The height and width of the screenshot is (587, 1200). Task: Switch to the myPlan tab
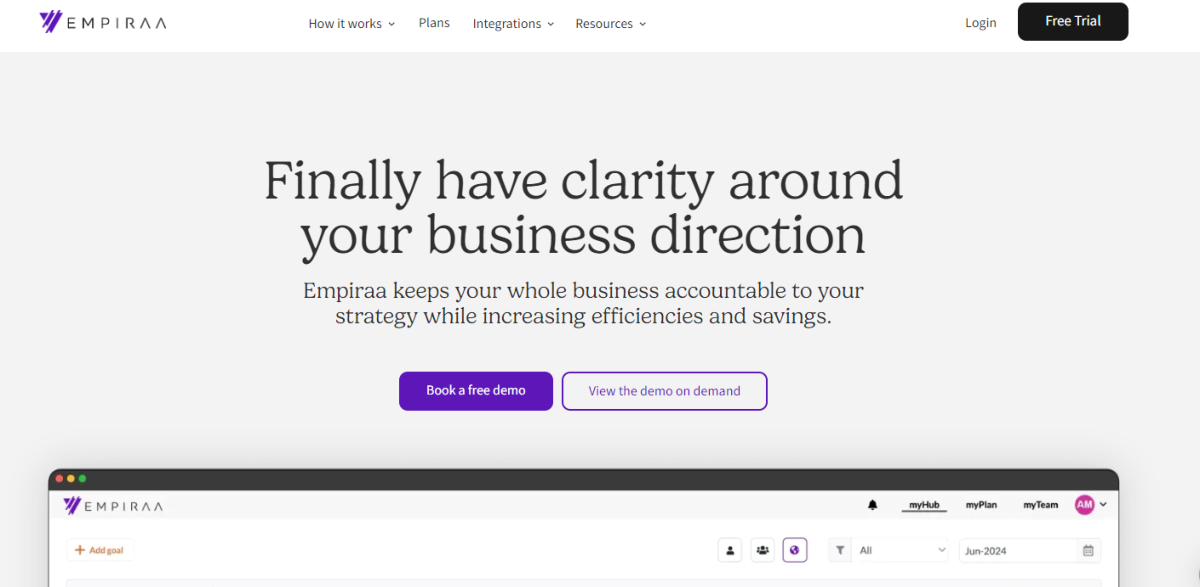point(981,505)
